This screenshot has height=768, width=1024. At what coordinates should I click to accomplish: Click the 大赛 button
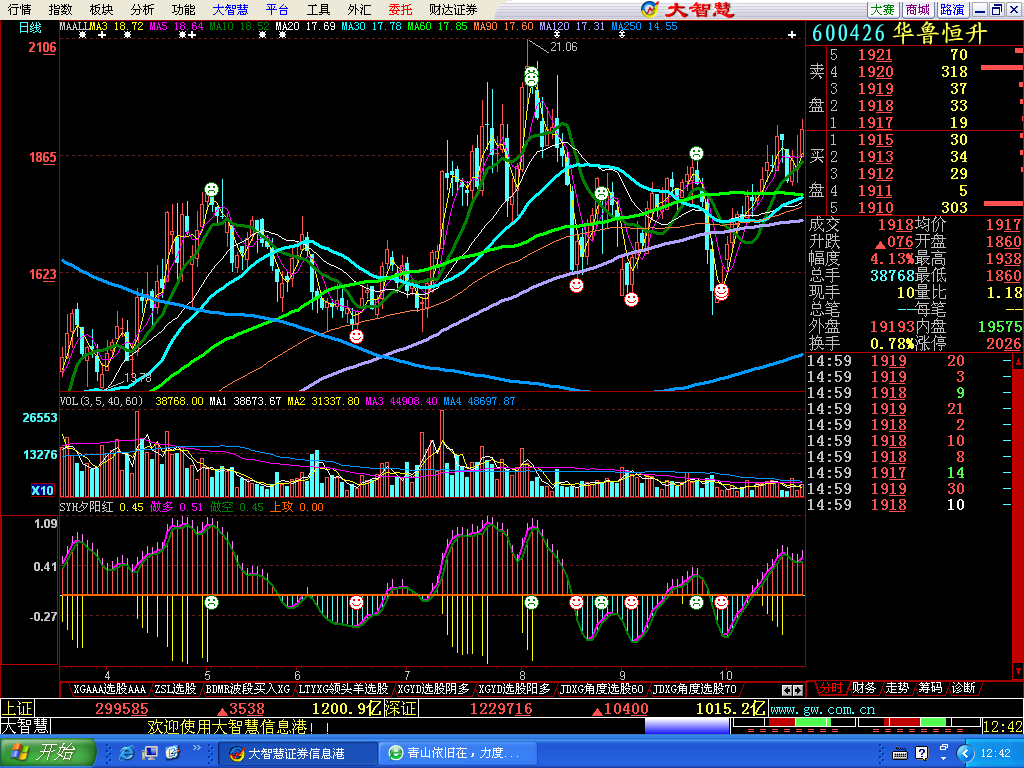click(x=883, y=9)
